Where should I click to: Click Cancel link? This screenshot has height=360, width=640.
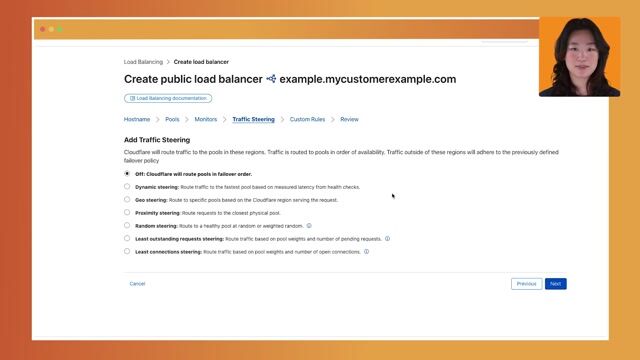(137, 284)
